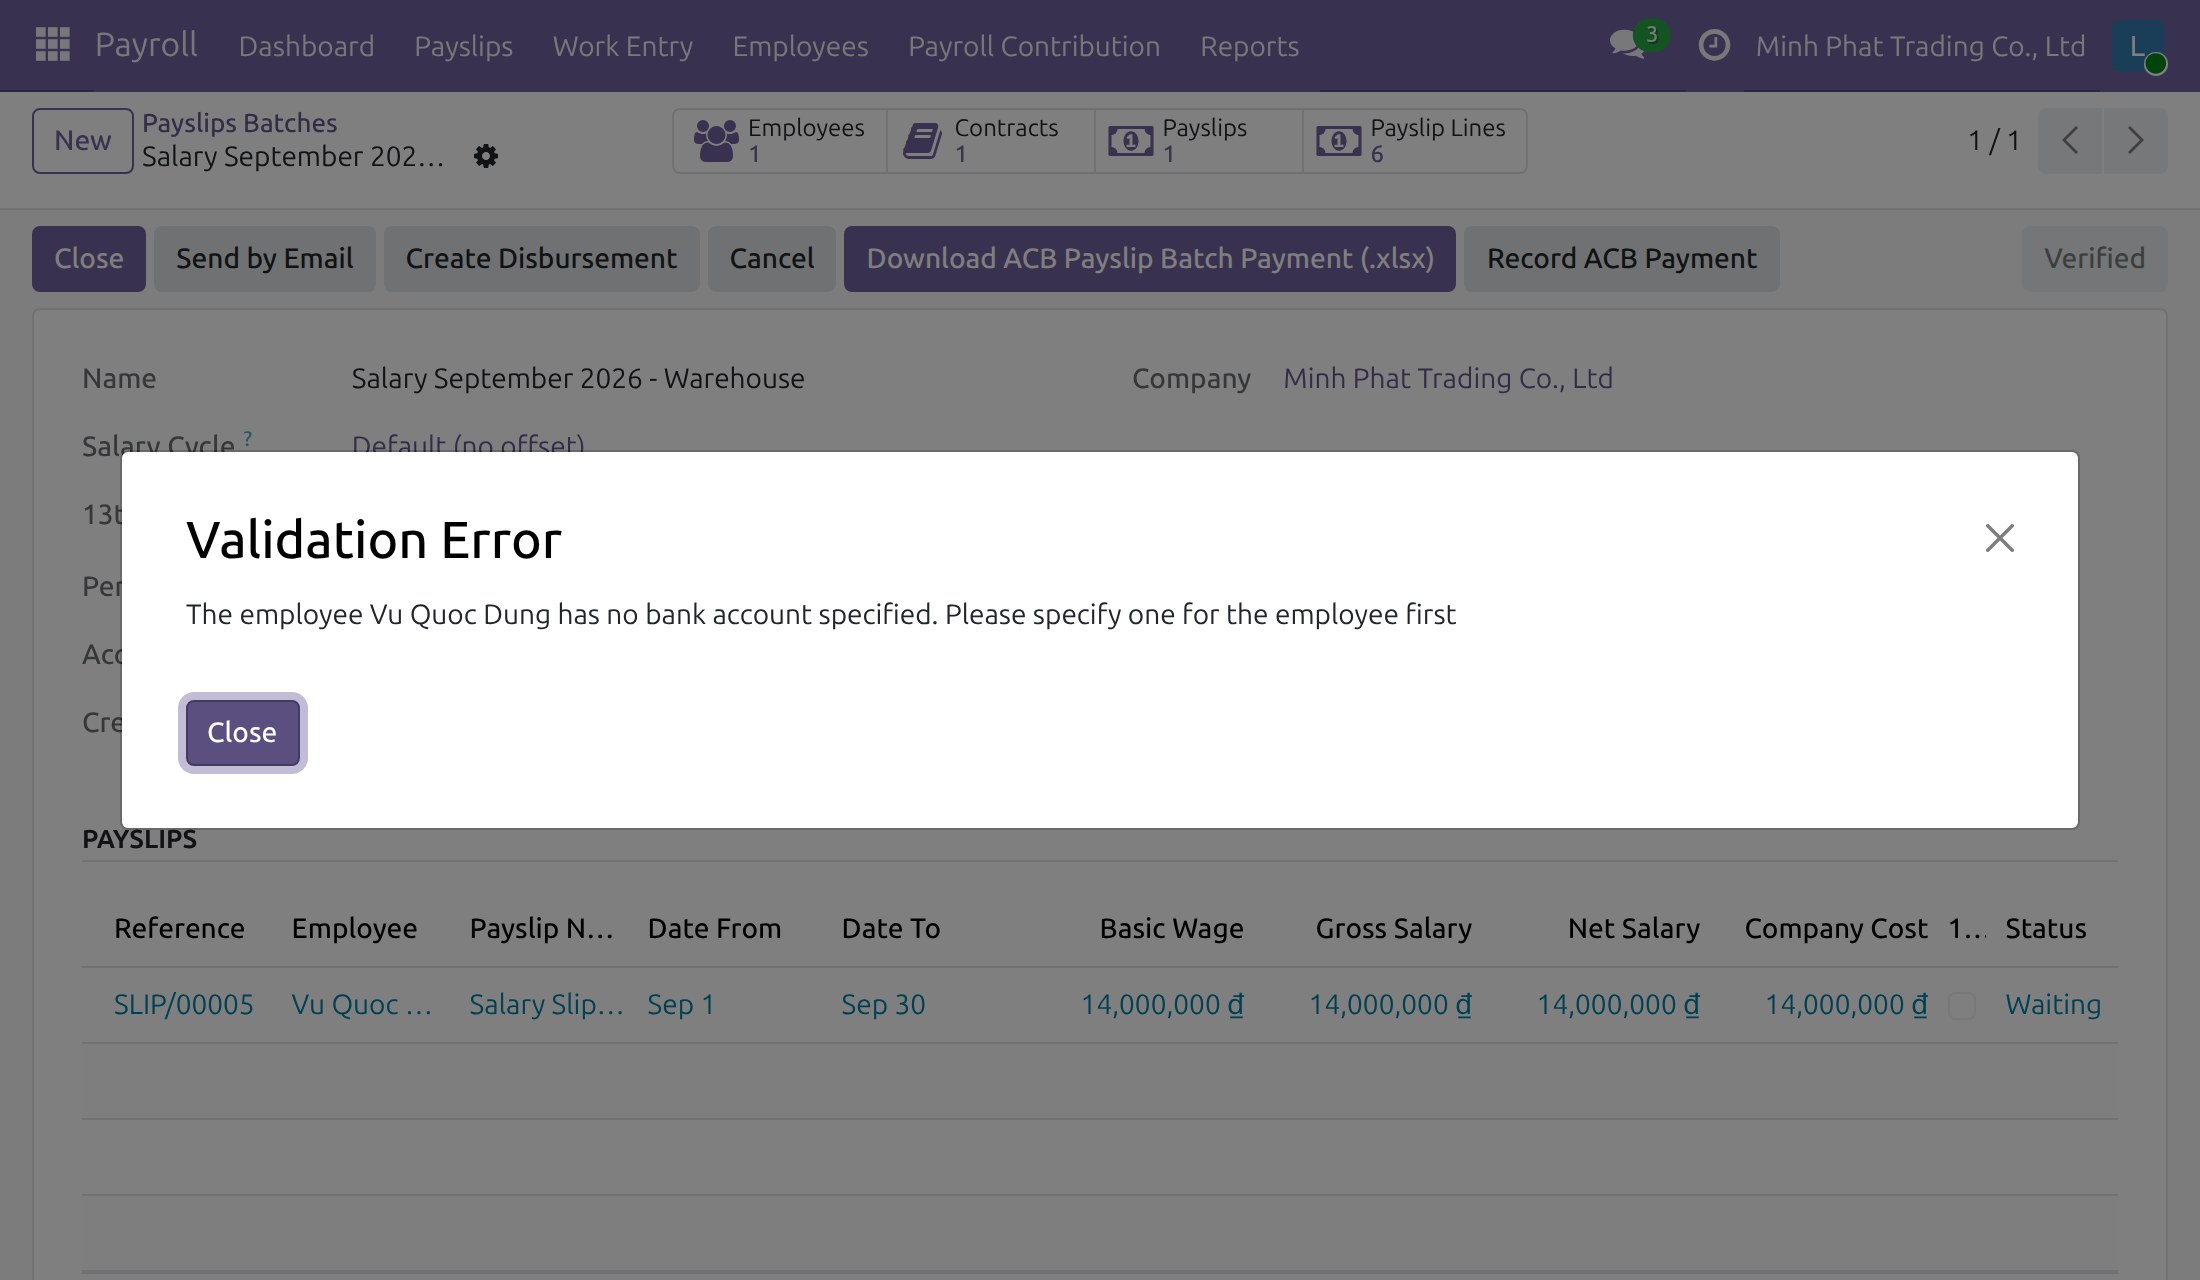
Task: Sort by Company Cost column header
Action: tap(1835, 929)
